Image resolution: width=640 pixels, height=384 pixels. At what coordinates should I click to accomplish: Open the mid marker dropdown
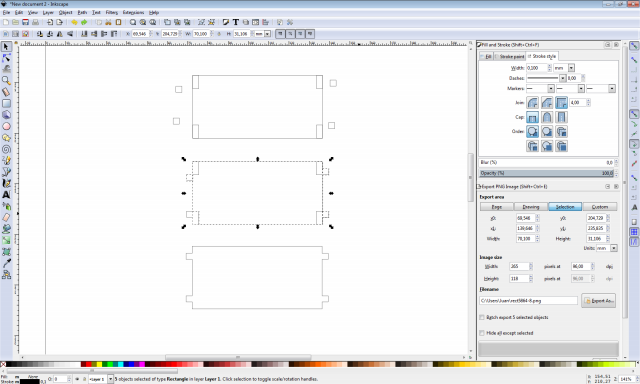pos(581,89)
